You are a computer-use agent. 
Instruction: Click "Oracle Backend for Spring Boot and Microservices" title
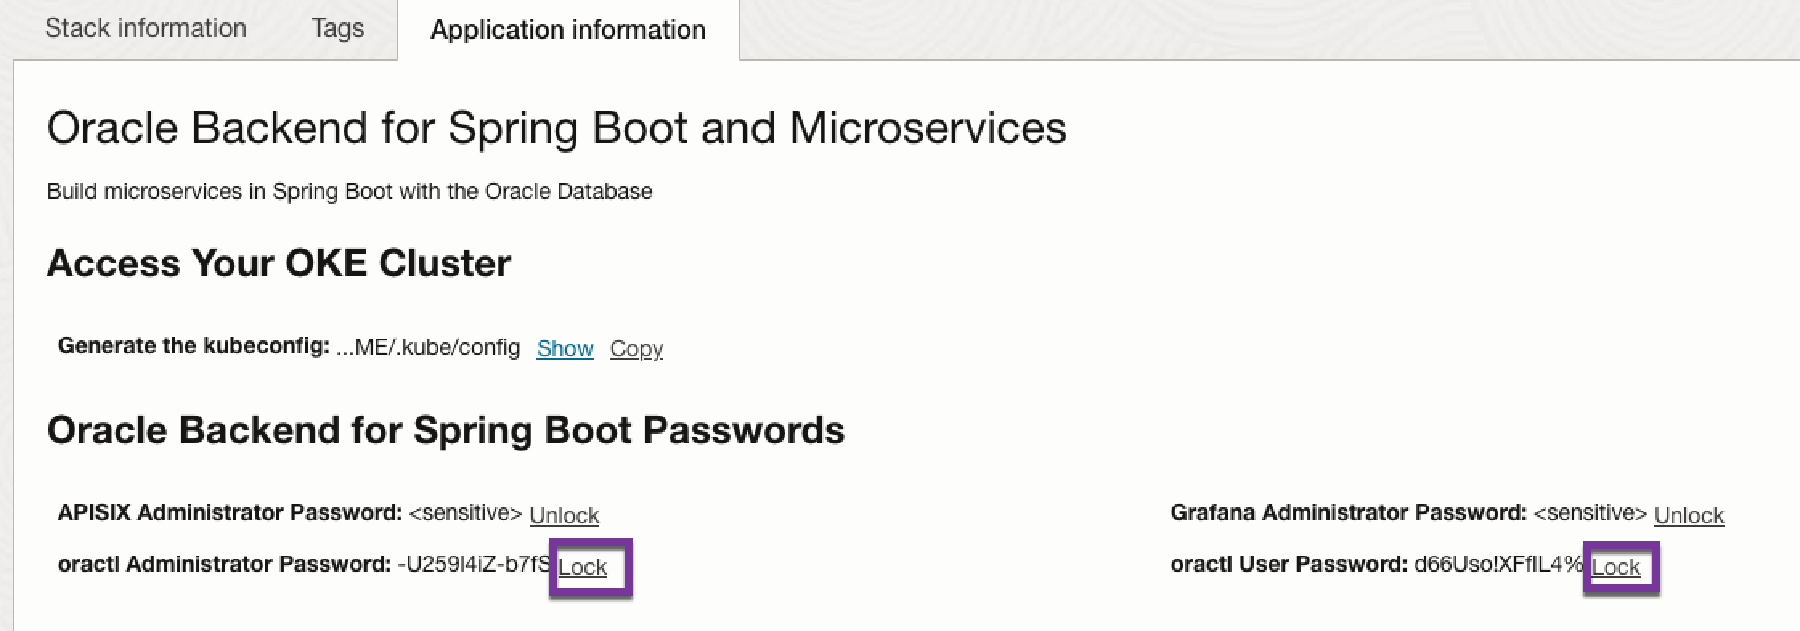557,128
